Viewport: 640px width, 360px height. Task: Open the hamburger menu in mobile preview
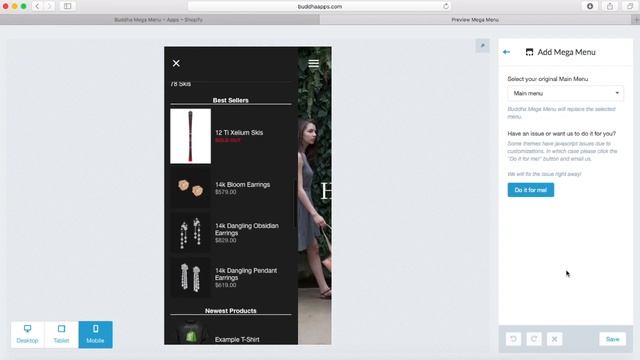[313, 63]
